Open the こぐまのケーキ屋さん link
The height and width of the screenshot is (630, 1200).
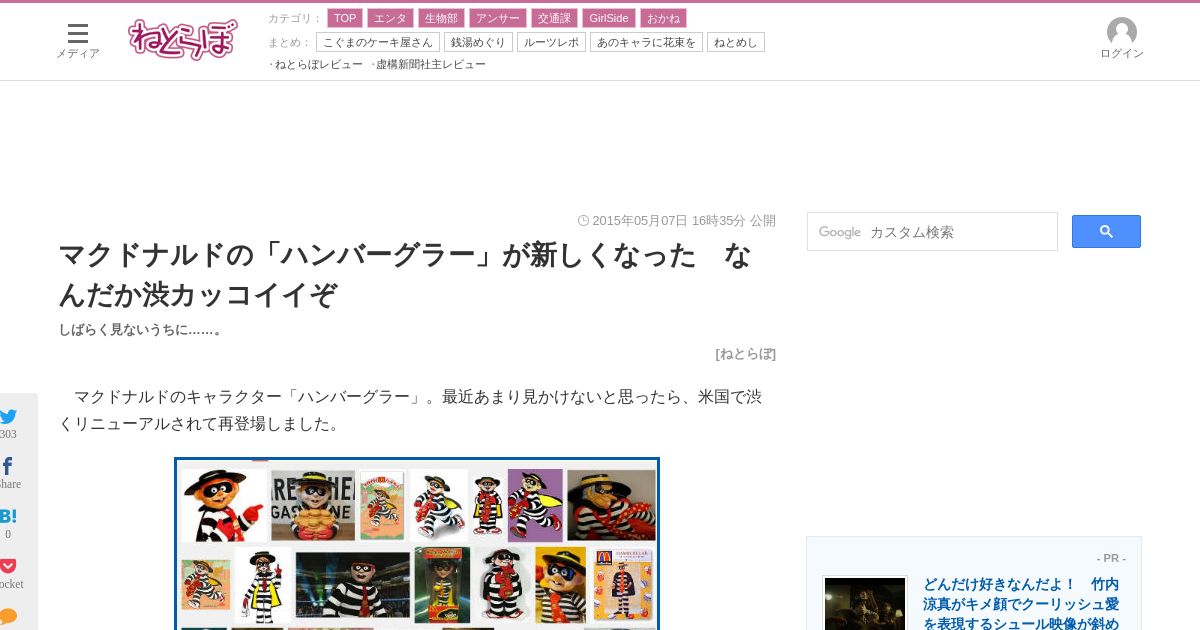coord(378,42)
